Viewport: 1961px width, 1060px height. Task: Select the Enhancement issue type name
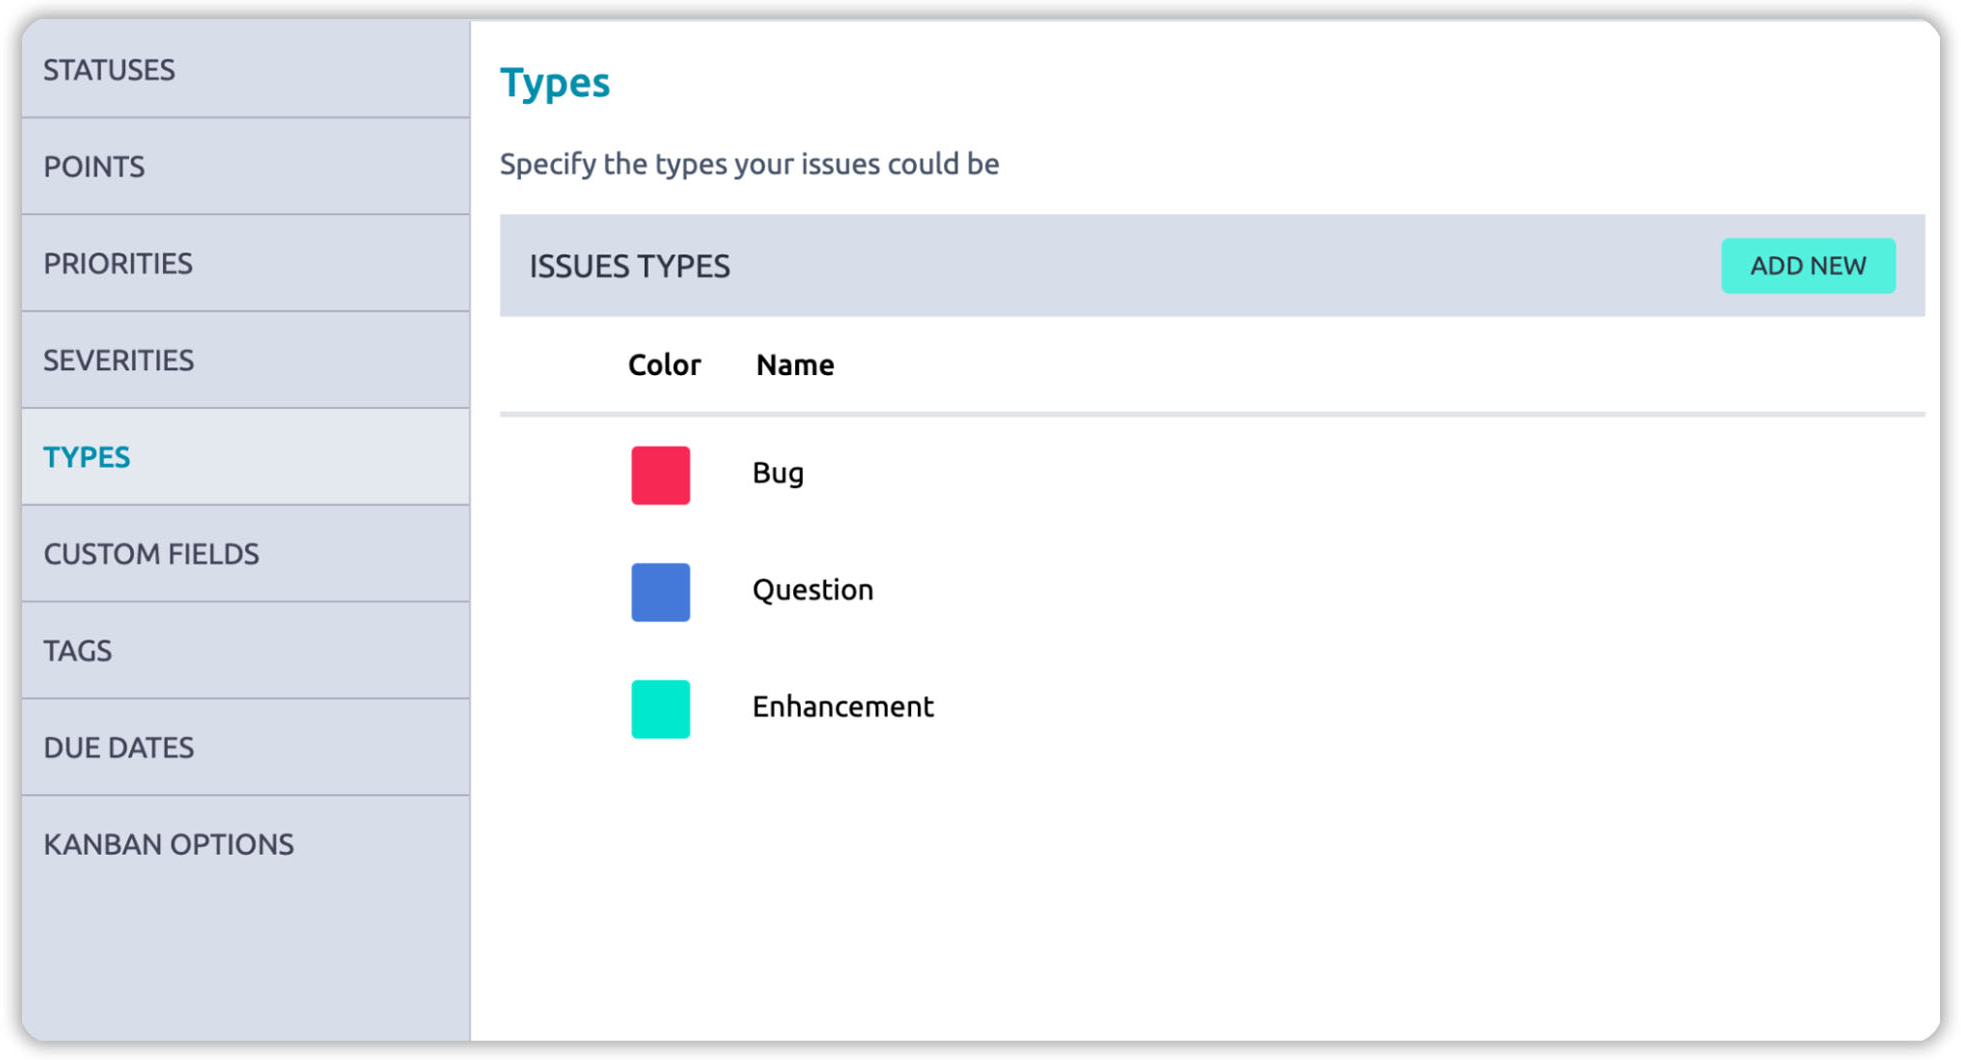[842, 707]
